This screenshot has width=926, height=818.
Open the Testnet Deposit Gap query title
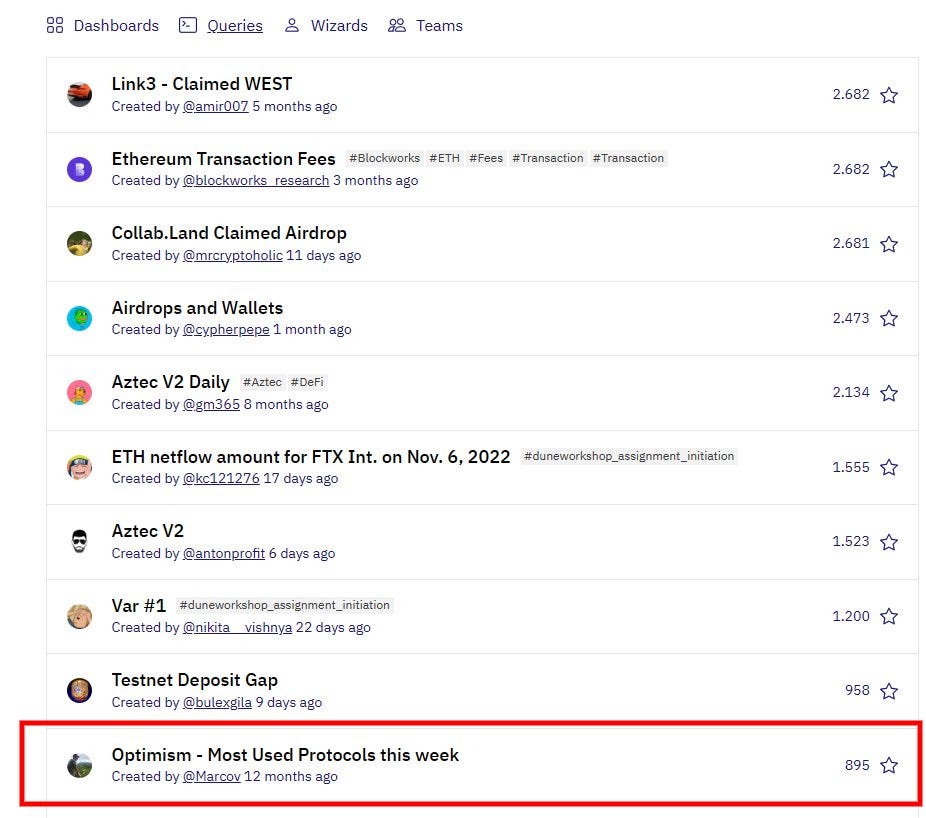pyautogui.click(x=195, y=680)
